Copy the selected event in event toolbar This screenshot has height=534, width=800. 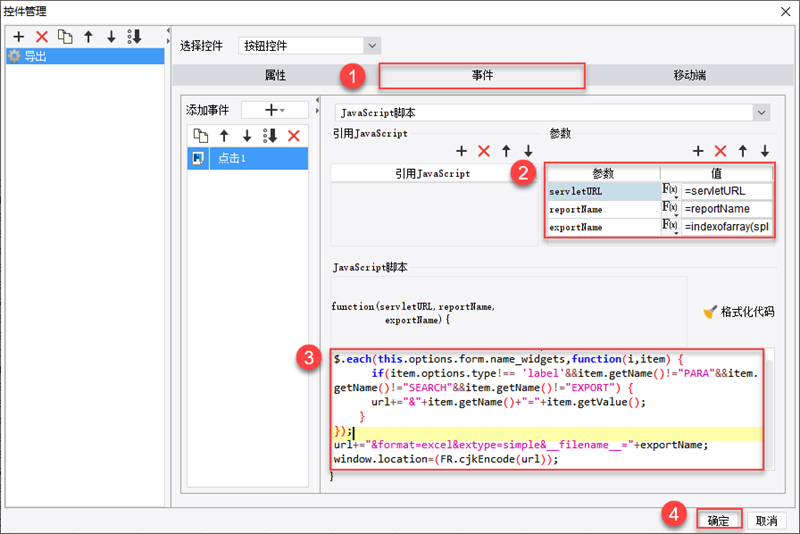click(201, 136)
